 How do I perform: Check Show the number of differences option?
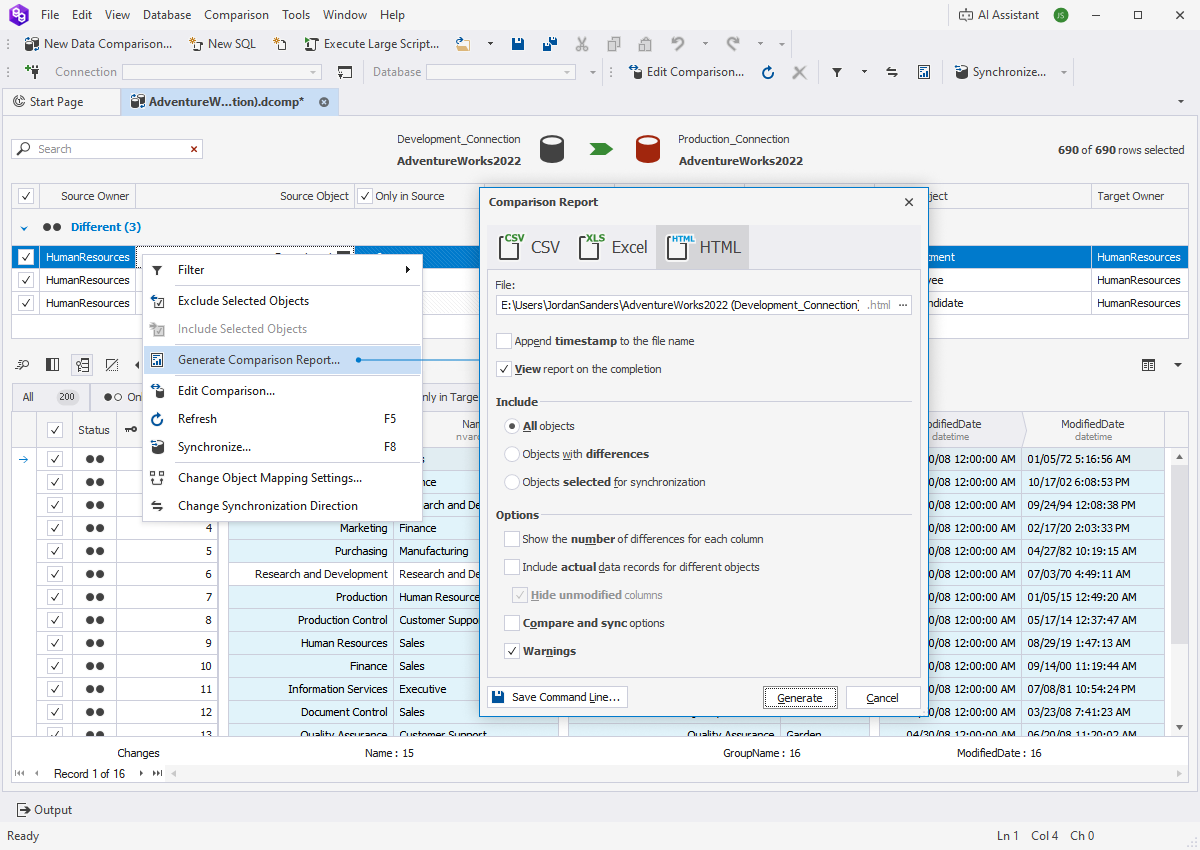512,539
